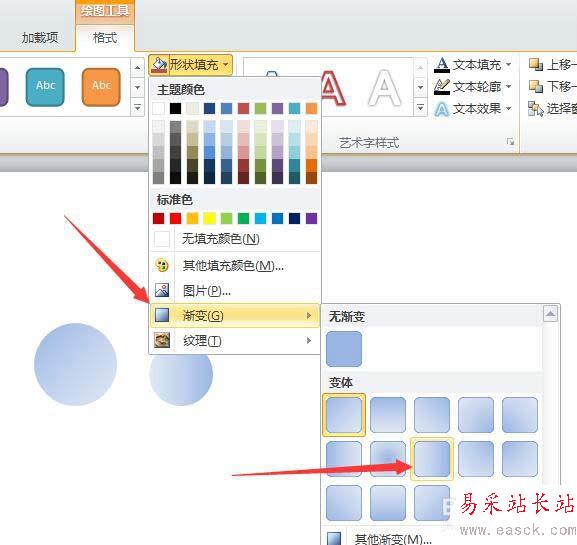The width and height of the screenshot is (577, 545).
Task: Click the gradient icon beside 渐变(G)
Action: [x=162, y=315]
